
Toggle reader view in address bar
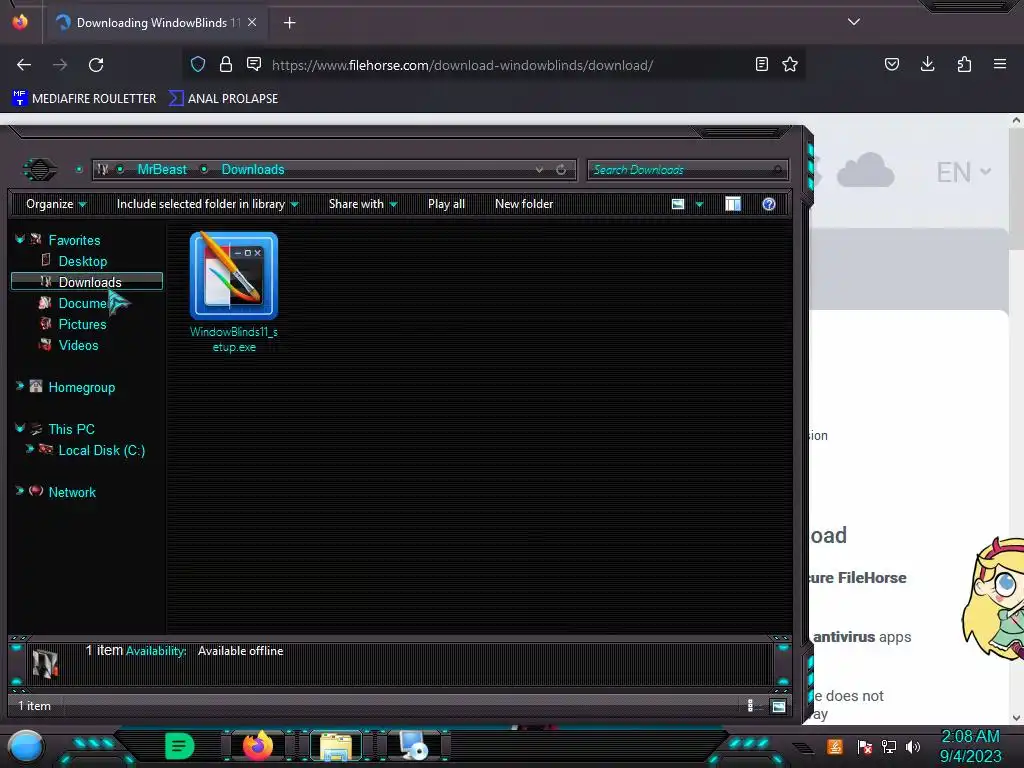761,64
